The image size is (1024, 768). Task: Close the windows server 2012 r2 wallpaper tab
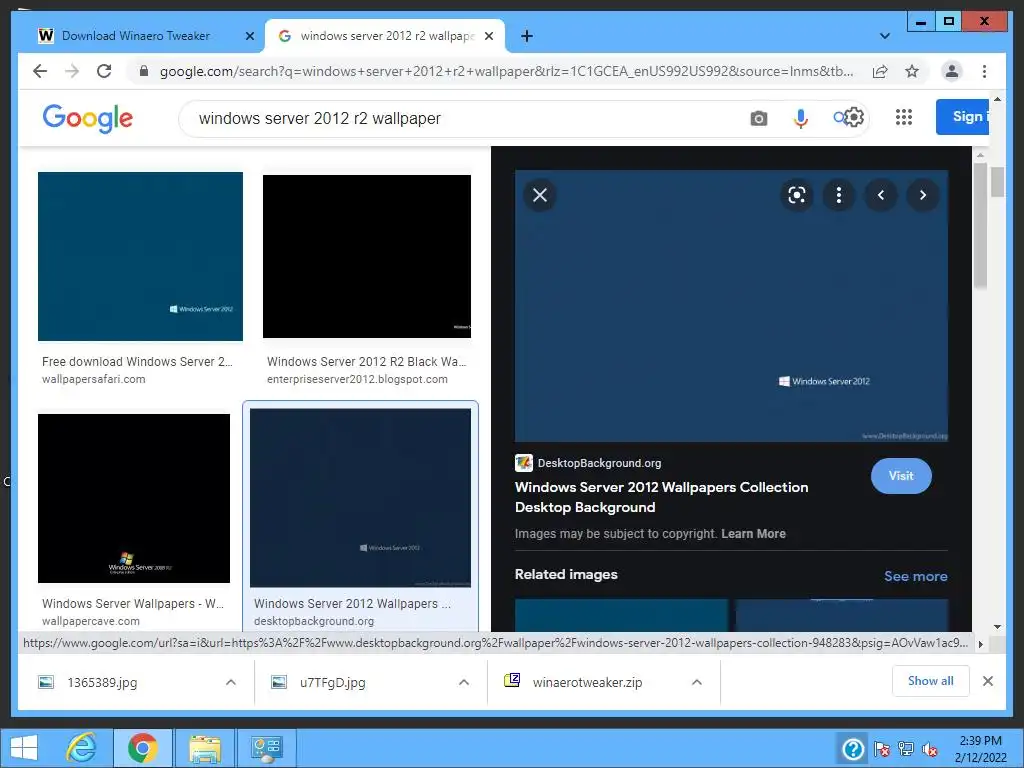pyautogui.click(x=488, y=36)
